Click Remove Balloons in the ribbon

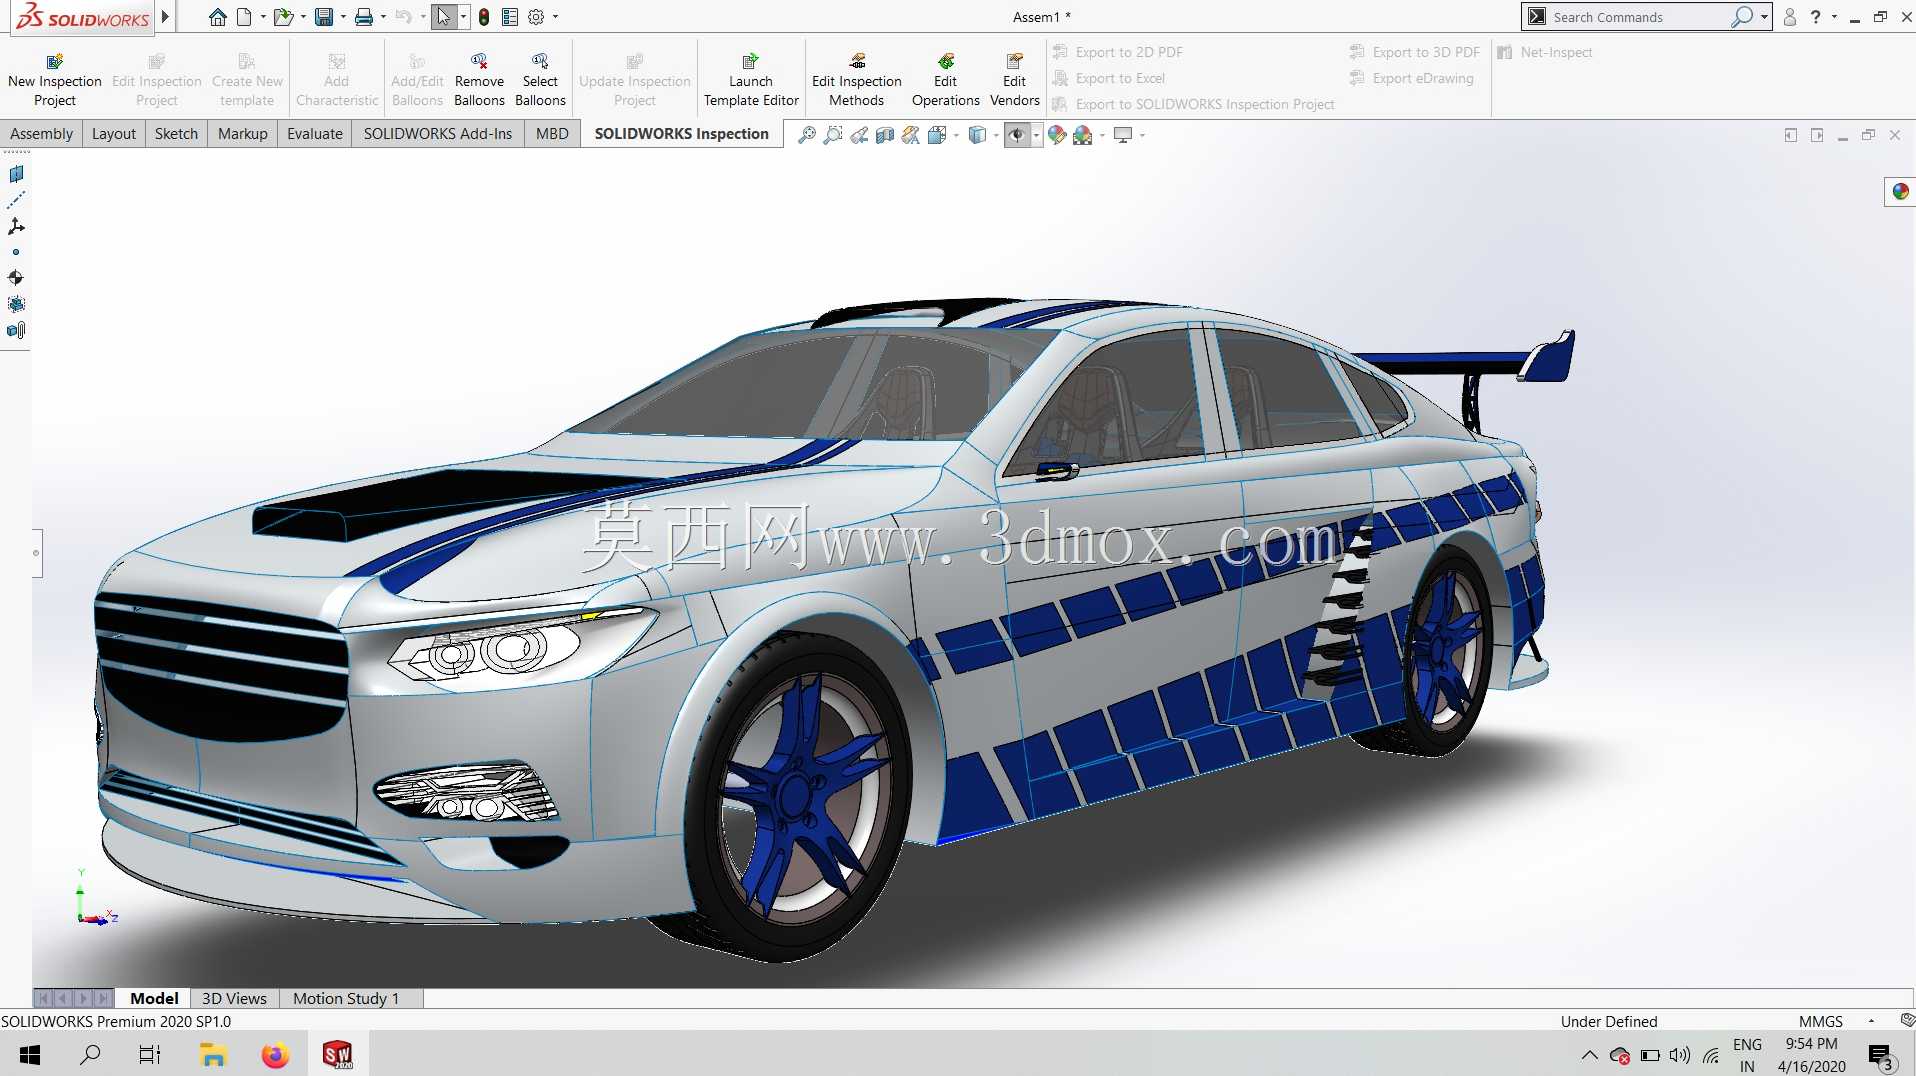click(x=479, y=80)
